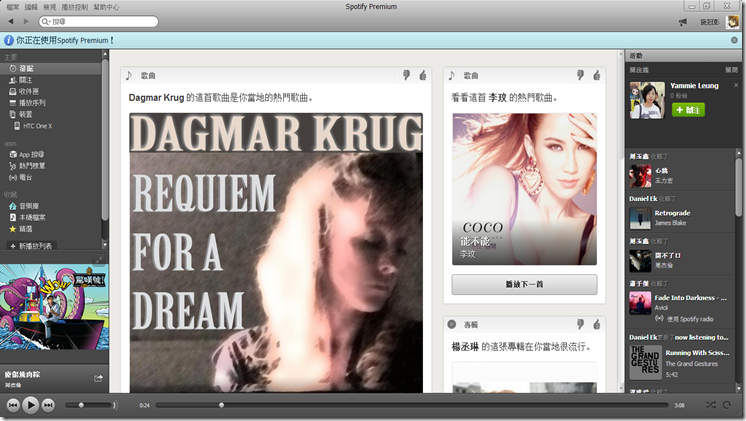Open Fade Into Darkness in the feed
746x421 pixels.
pyautogui.click(x=690, y=298)
